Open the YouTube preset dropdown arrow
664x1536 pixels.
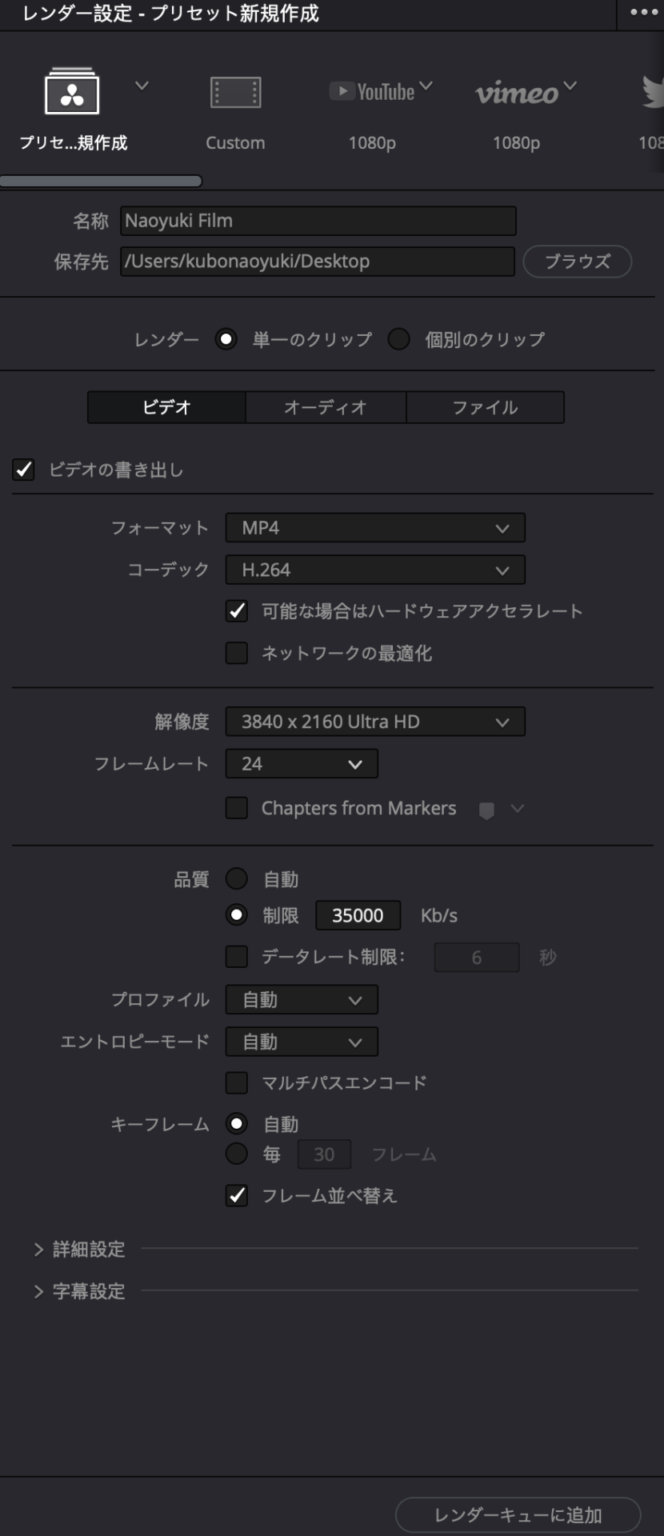click(426, 86)
